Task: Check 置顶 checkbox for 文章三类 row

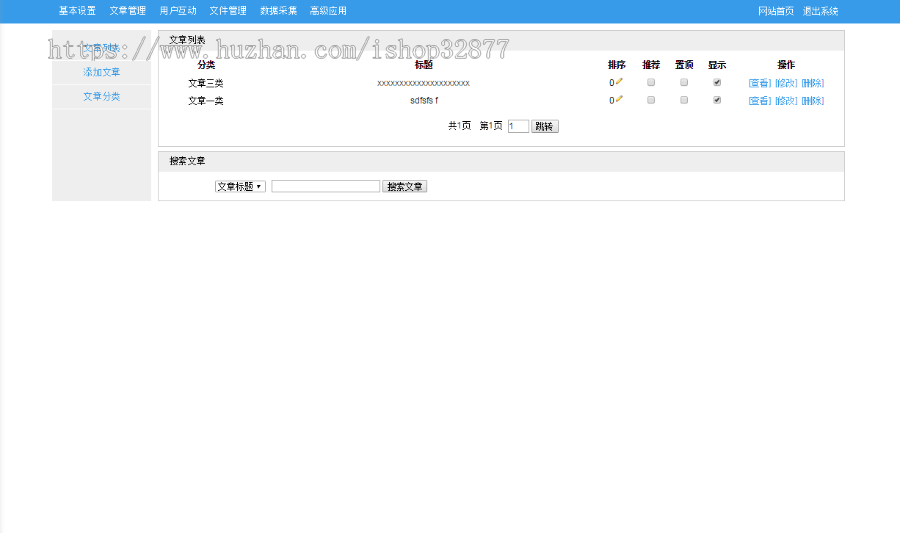Action: (x=684, y=83)
